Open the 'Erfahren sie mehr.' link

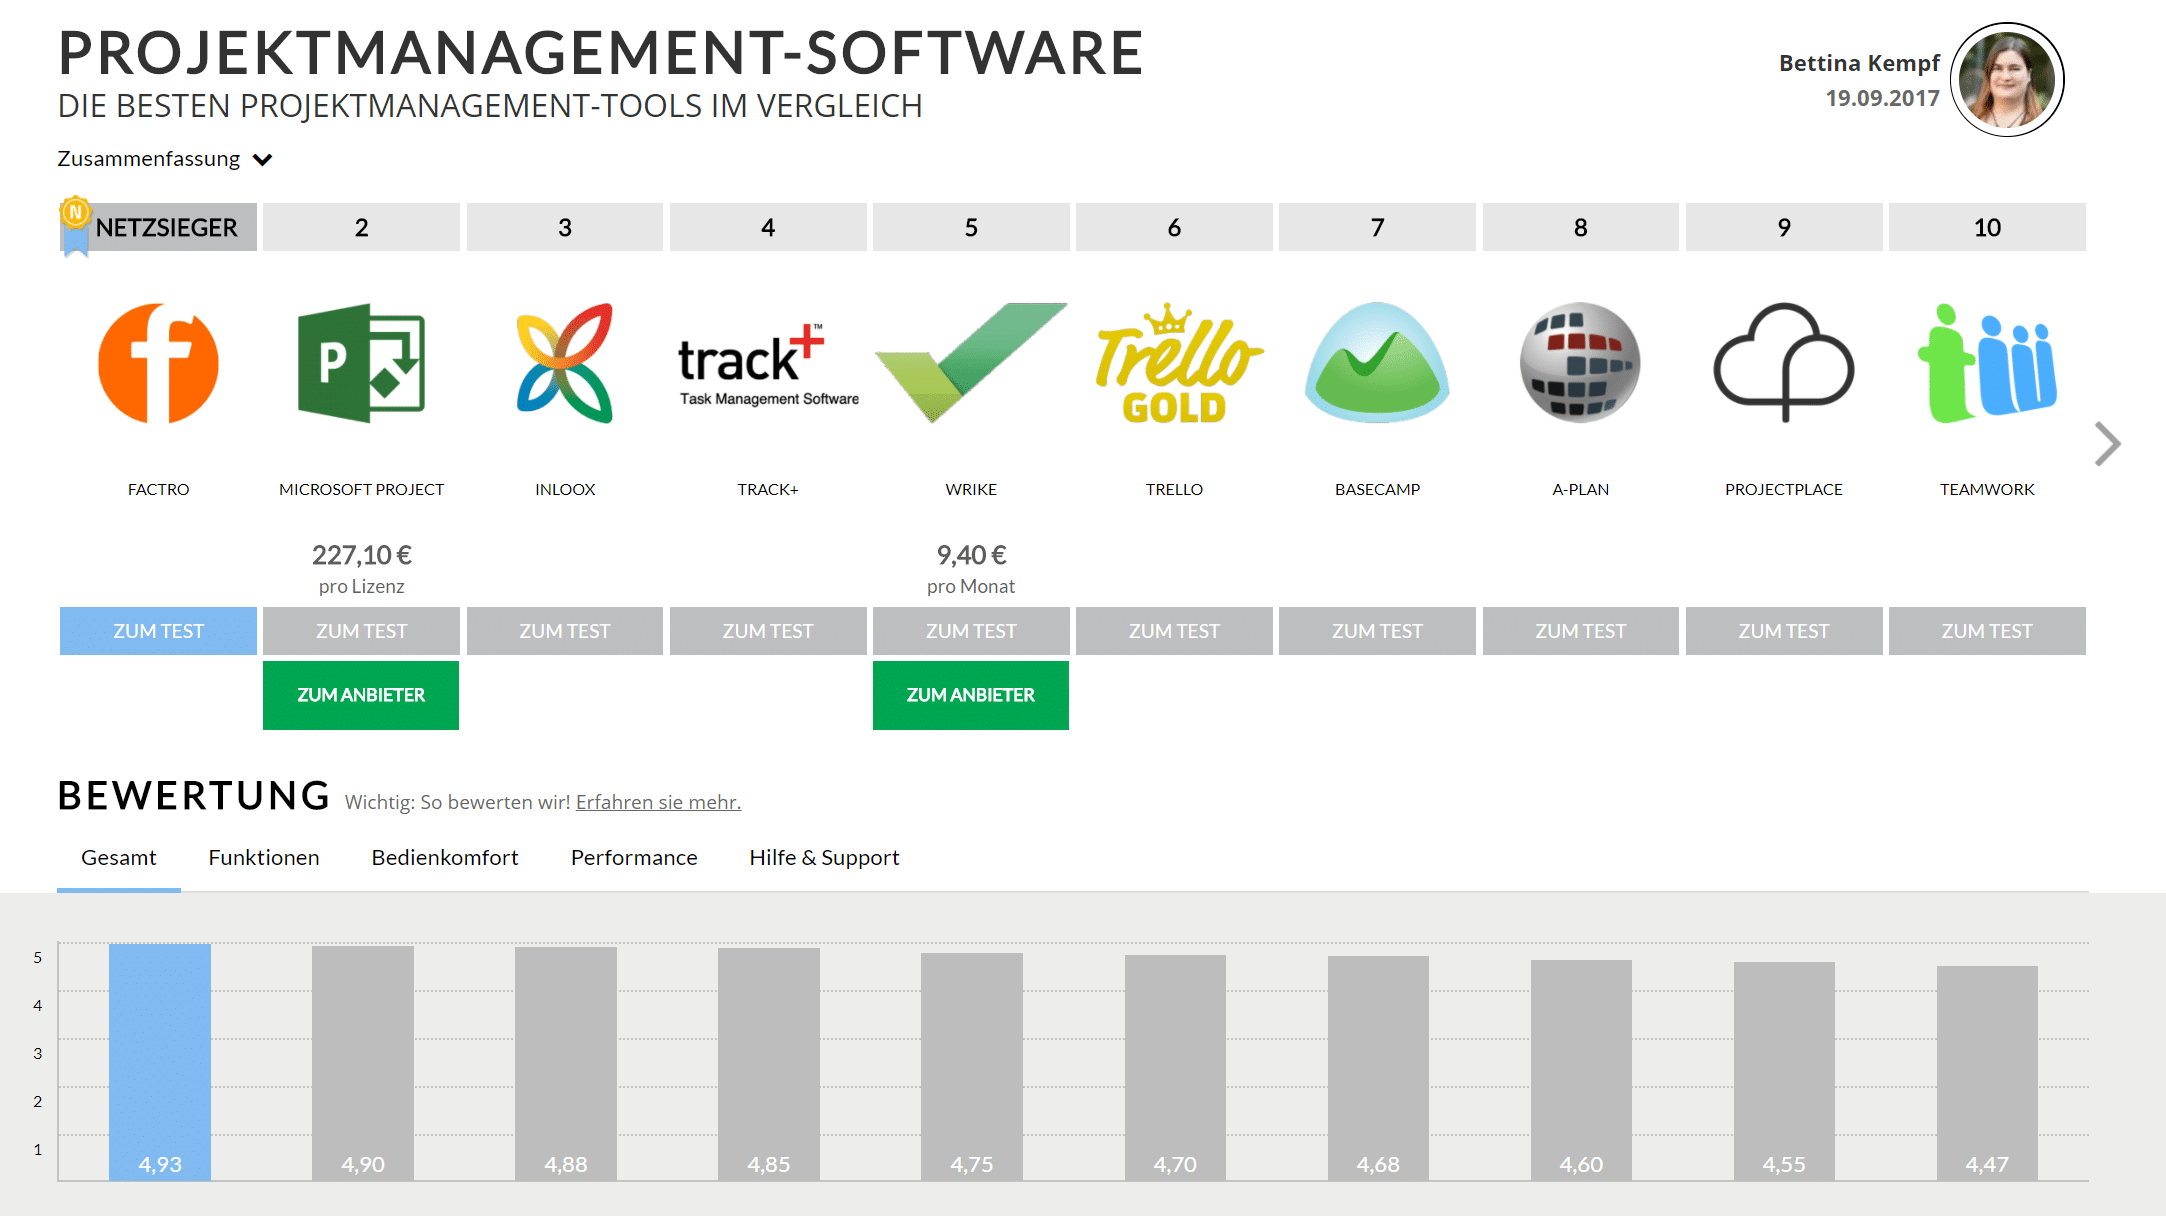(x=658, y=802)
